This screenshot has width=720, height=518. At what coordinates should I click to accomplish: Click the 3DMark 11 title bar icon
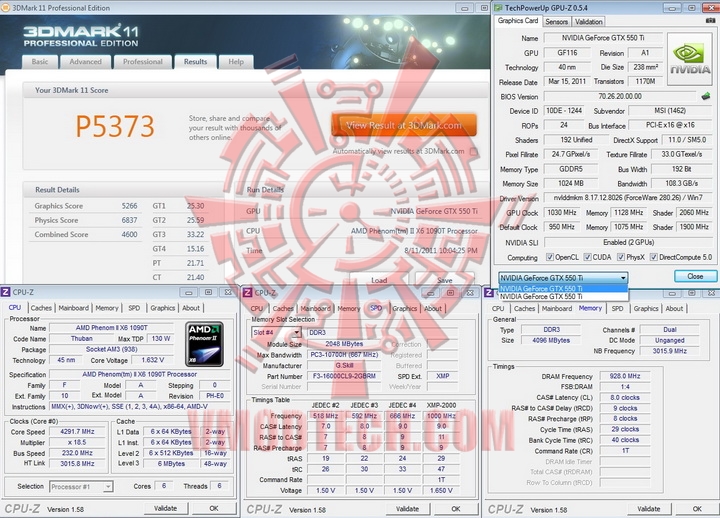tap(6, 8)
